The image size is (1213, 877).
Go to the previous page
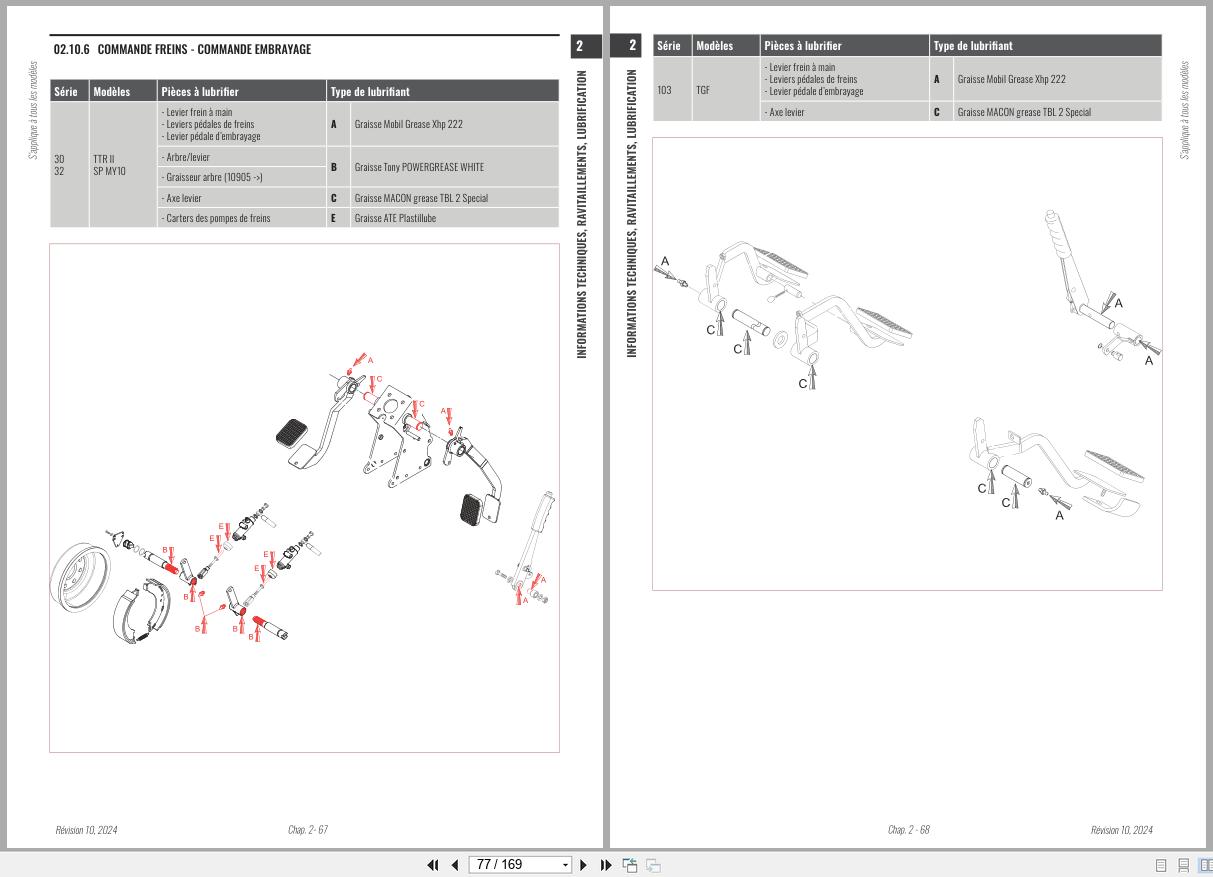click(455, 865)
